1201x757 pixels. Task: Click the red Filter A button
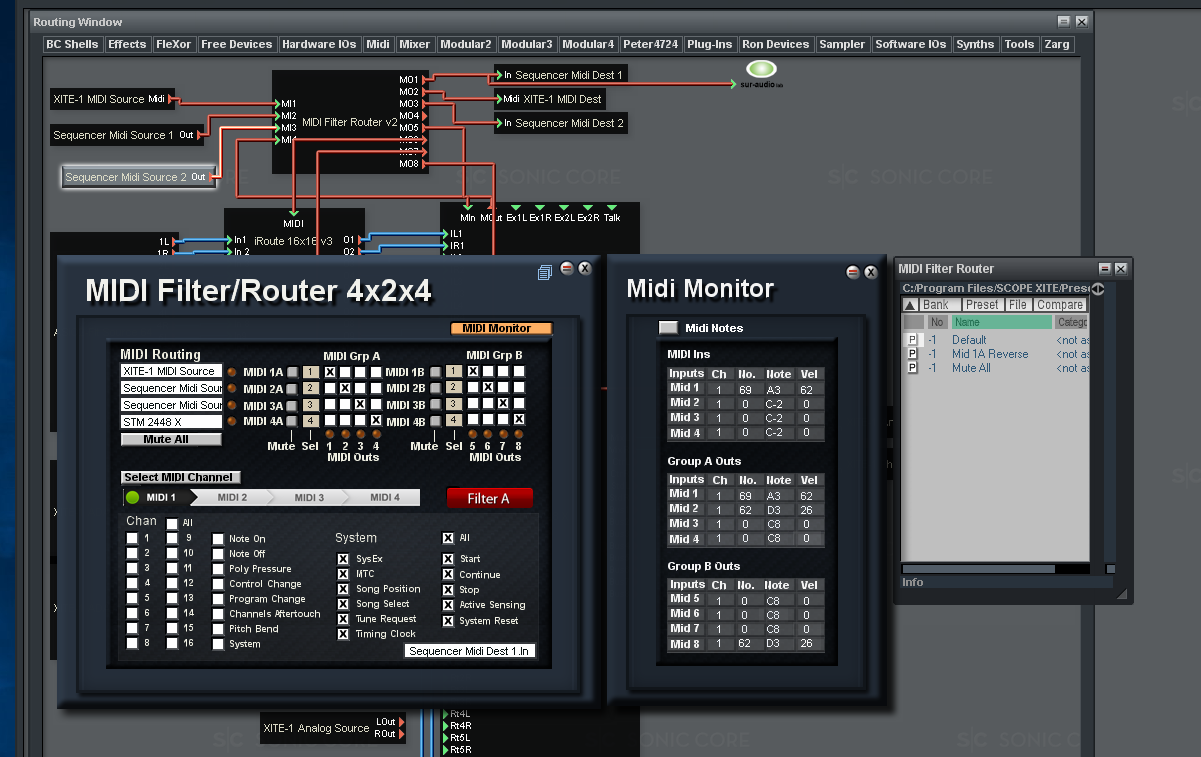489,497
